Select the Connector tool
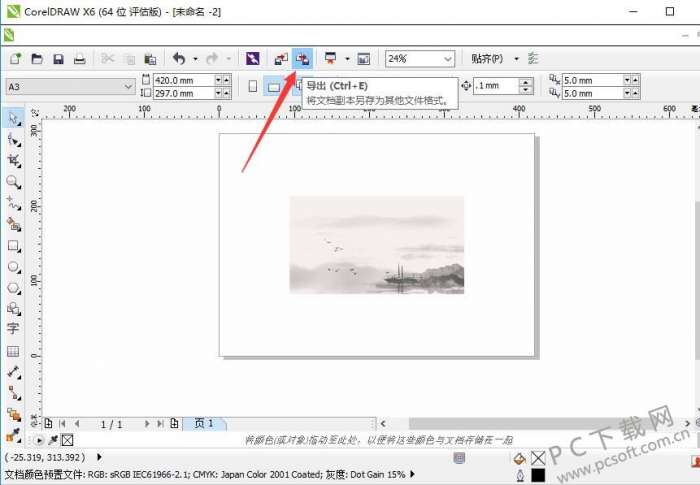Viewport: 700px width, 485px height. click(x=14, y=393)
